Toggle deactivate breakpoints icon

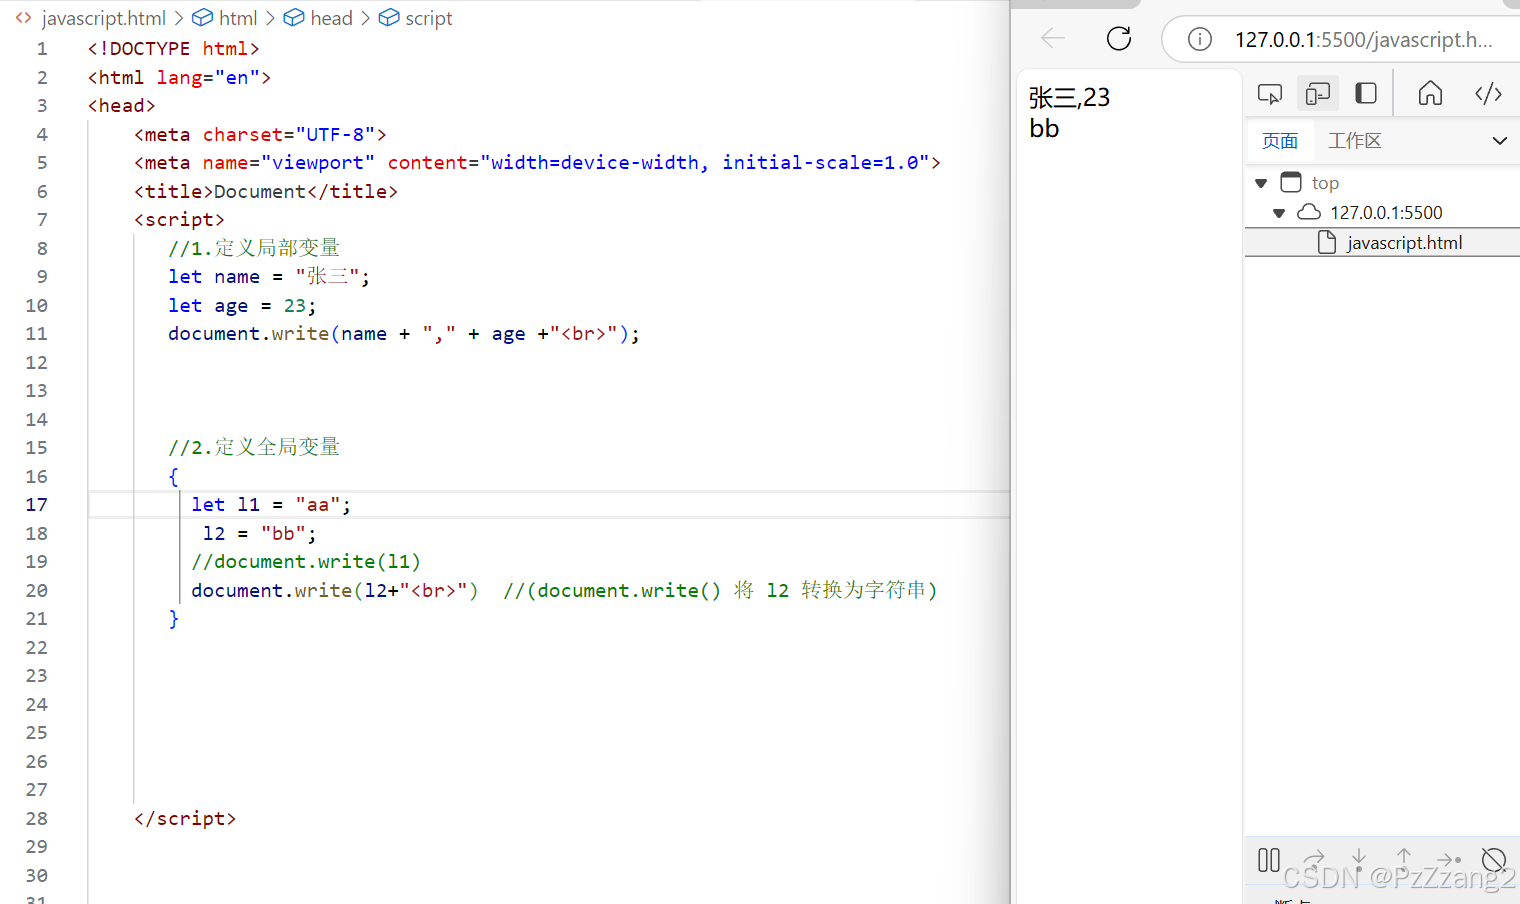1494,860
